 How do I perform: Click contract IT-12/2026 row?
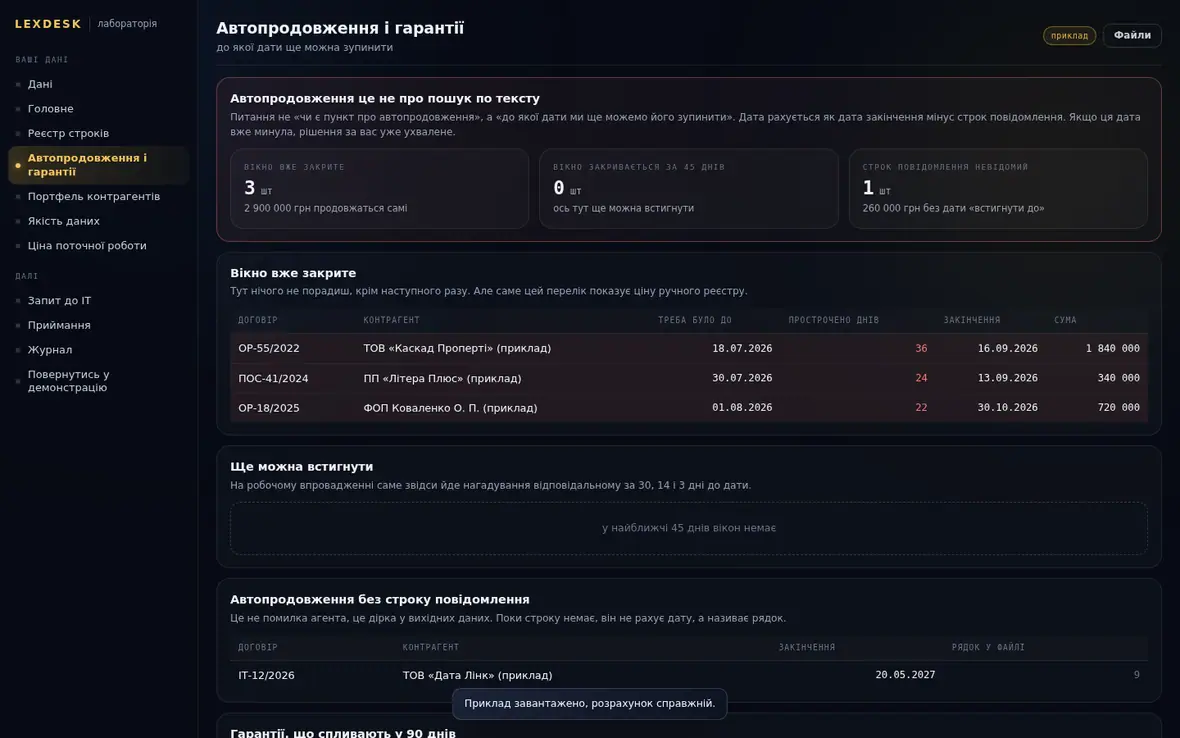tap(689, 675)
